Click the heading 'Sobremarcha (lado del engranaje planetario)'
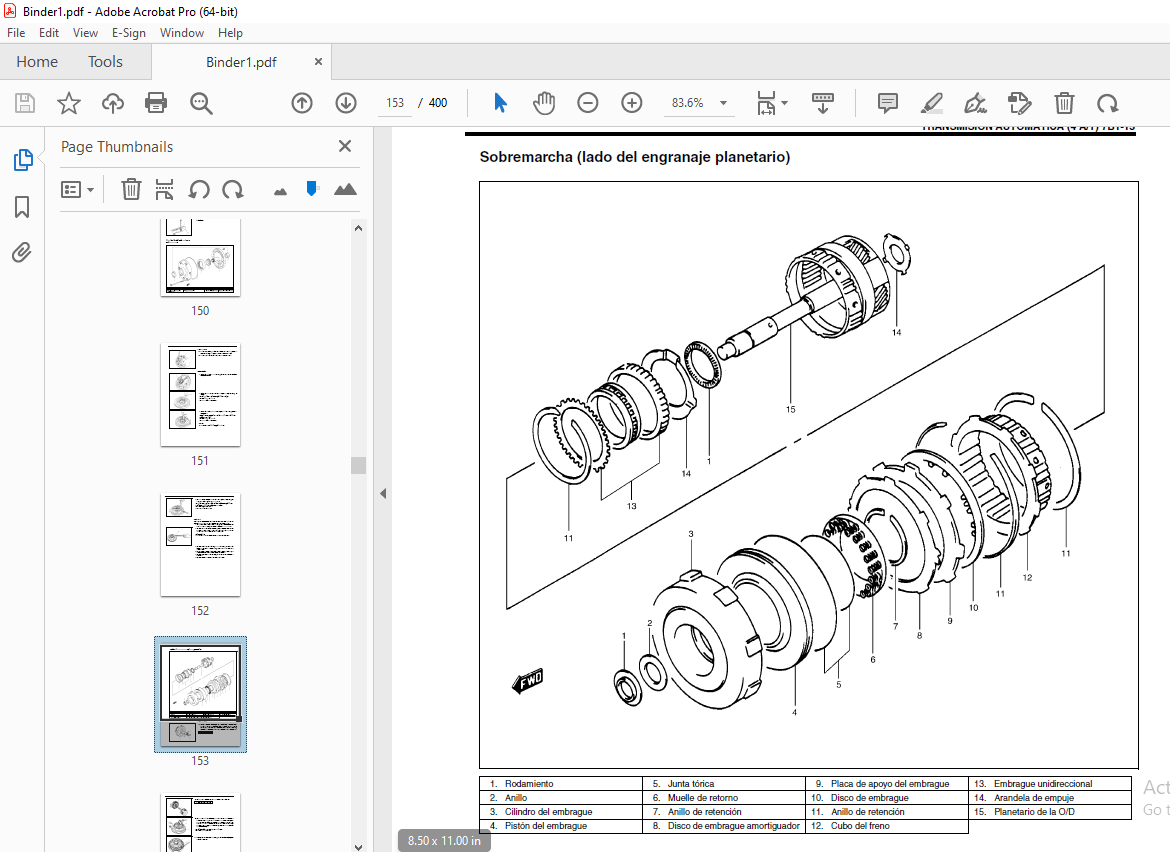Viewport: 1170px width, 852px height. (x=635, y=157)
